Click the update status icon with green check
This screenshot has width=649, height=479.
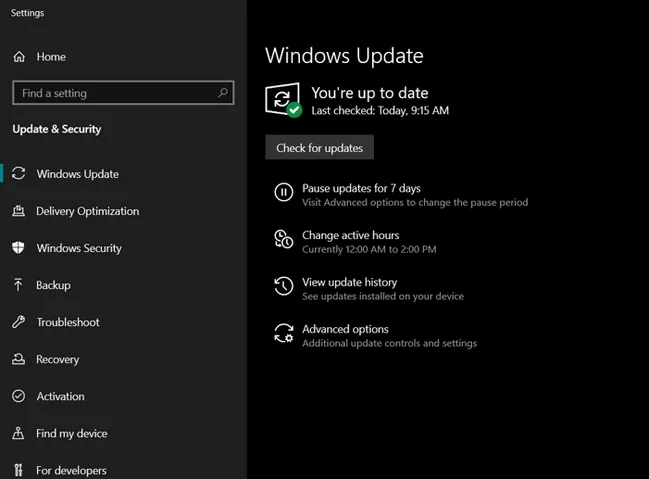(x=284, y=100)
